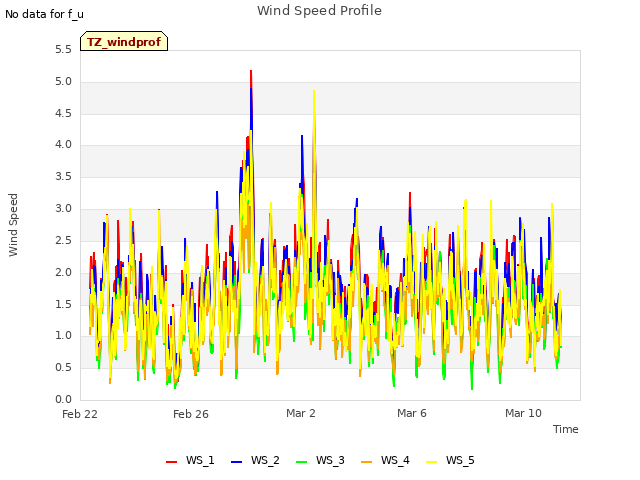This screenshot has height=480, width=640.
Task: Click the 0.5 y-axis tick label
Action: click(63, 367)
